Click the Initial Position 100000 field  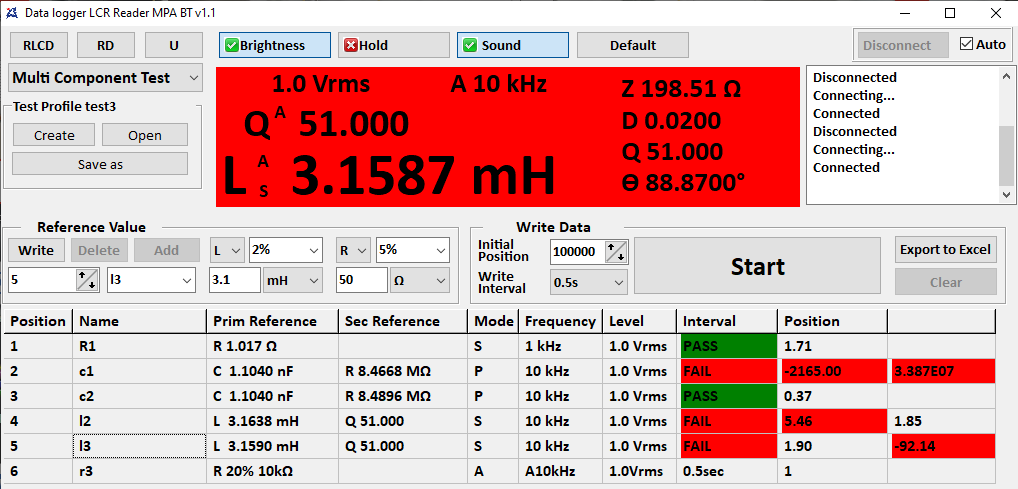point(577,251)
